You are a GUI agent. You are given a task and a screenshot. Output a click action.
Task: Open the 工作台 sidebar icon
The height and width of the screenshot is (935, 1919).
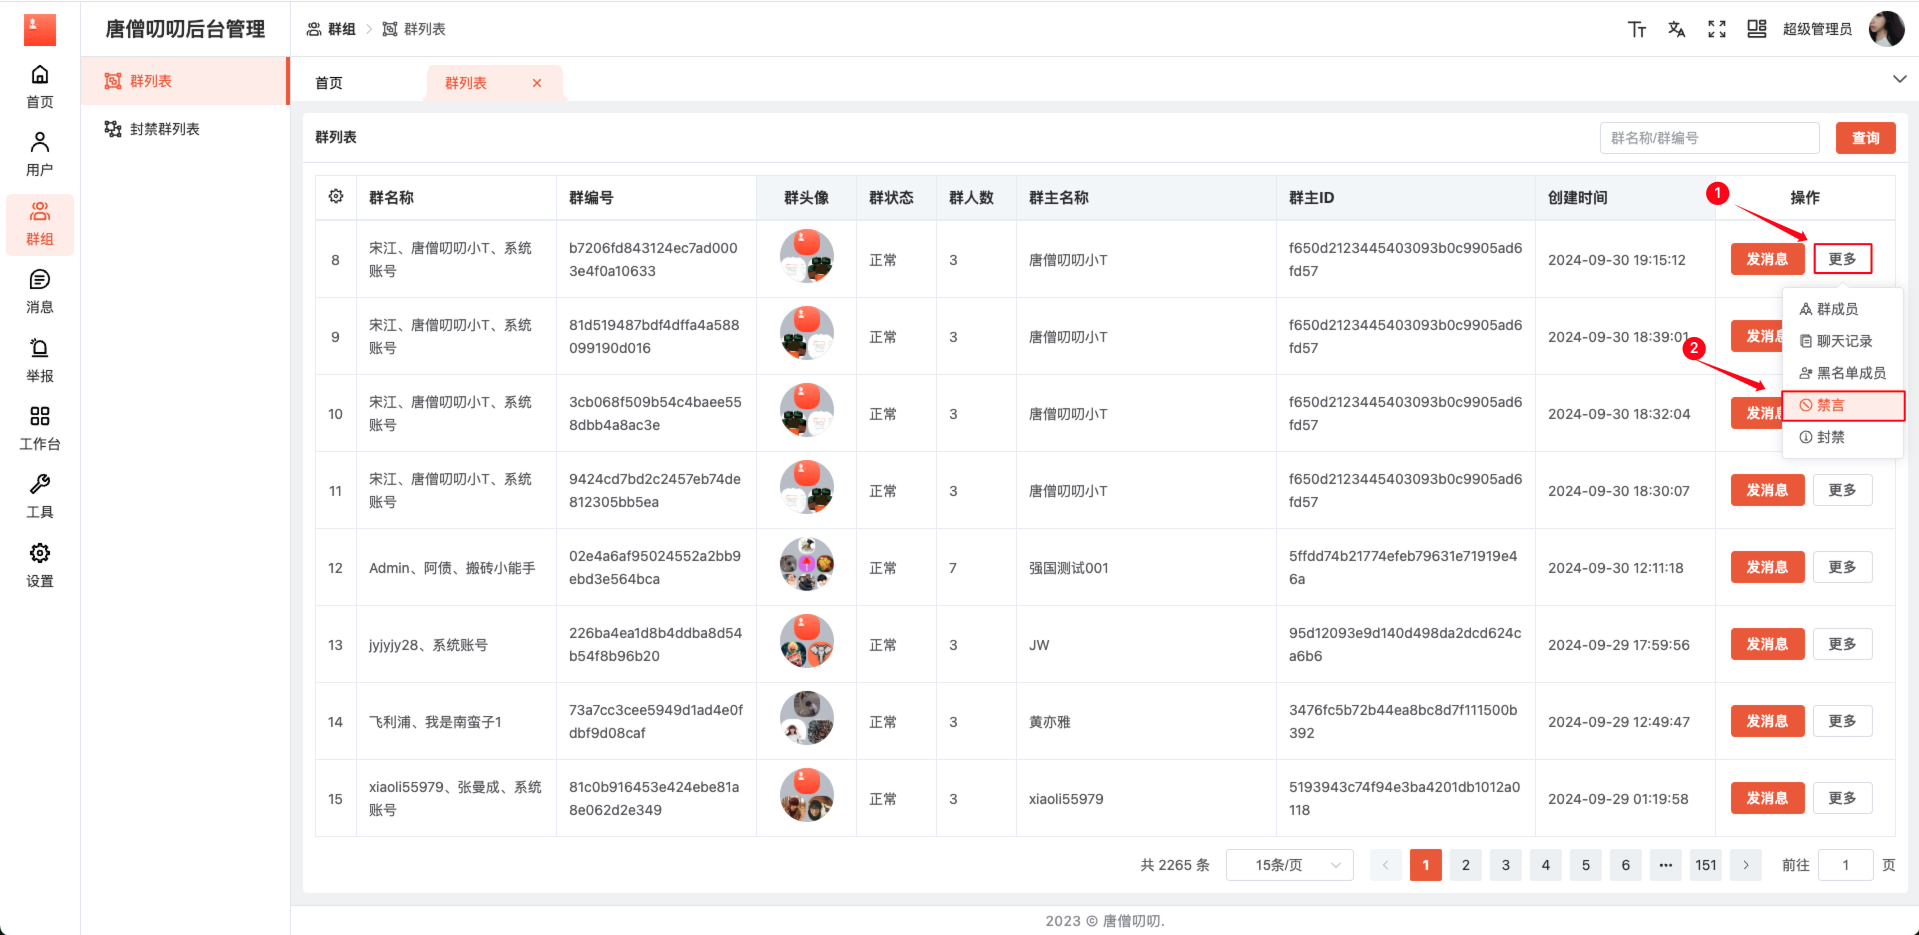tap(39, 428)
